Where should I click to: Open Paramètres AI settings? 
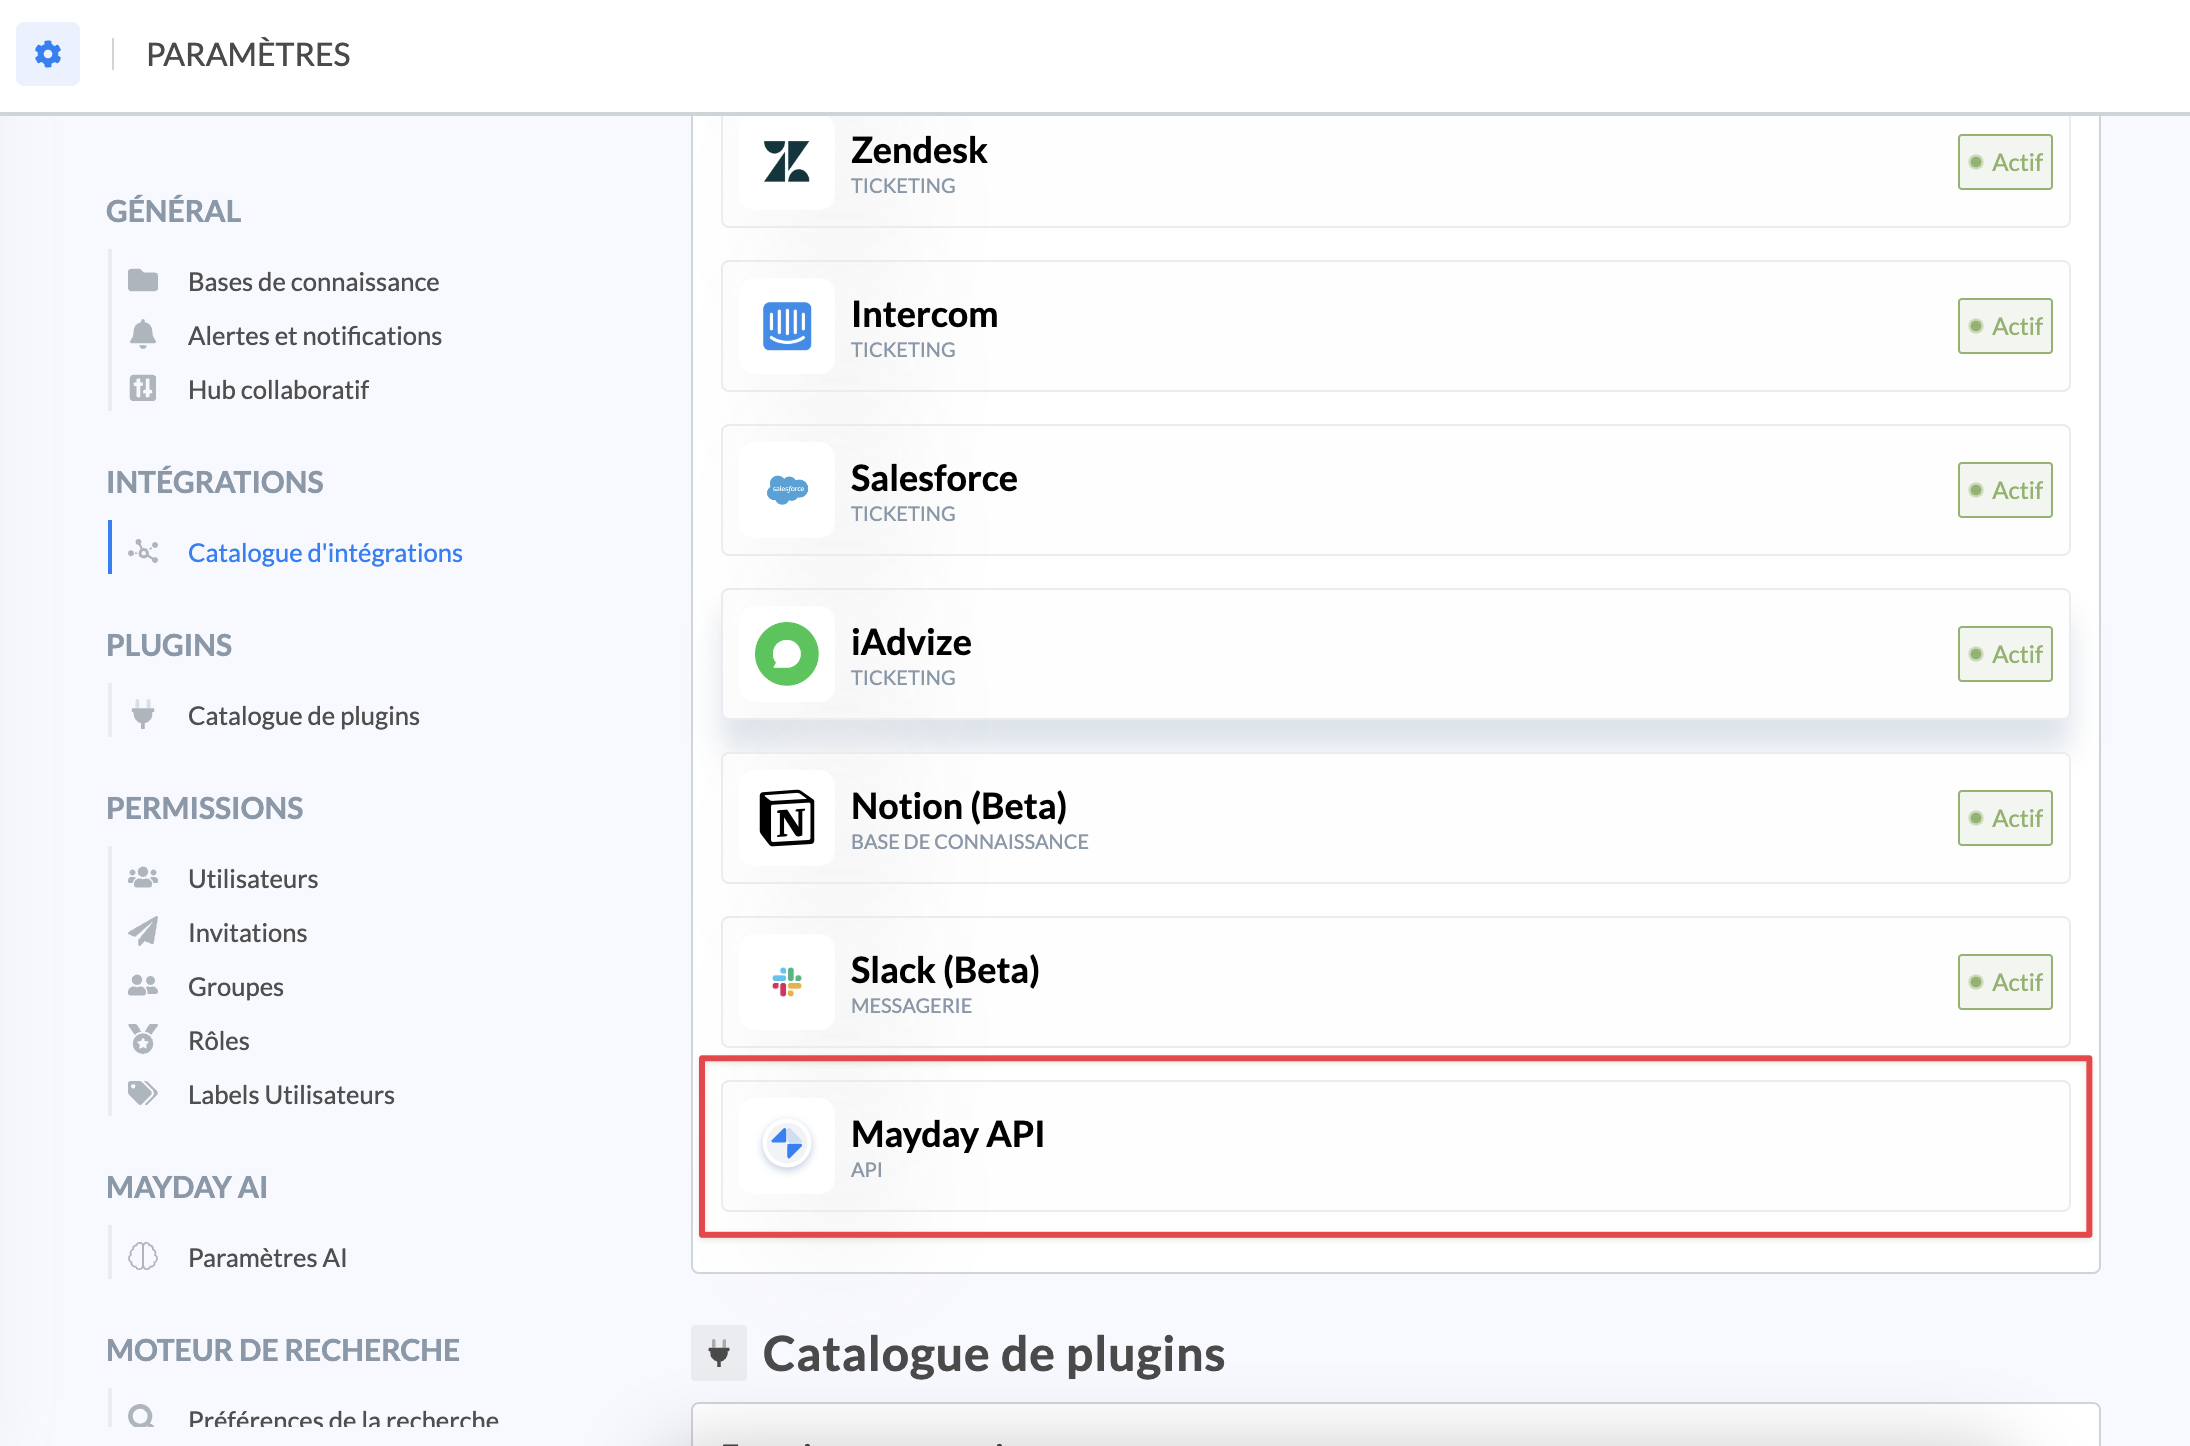267,1258
